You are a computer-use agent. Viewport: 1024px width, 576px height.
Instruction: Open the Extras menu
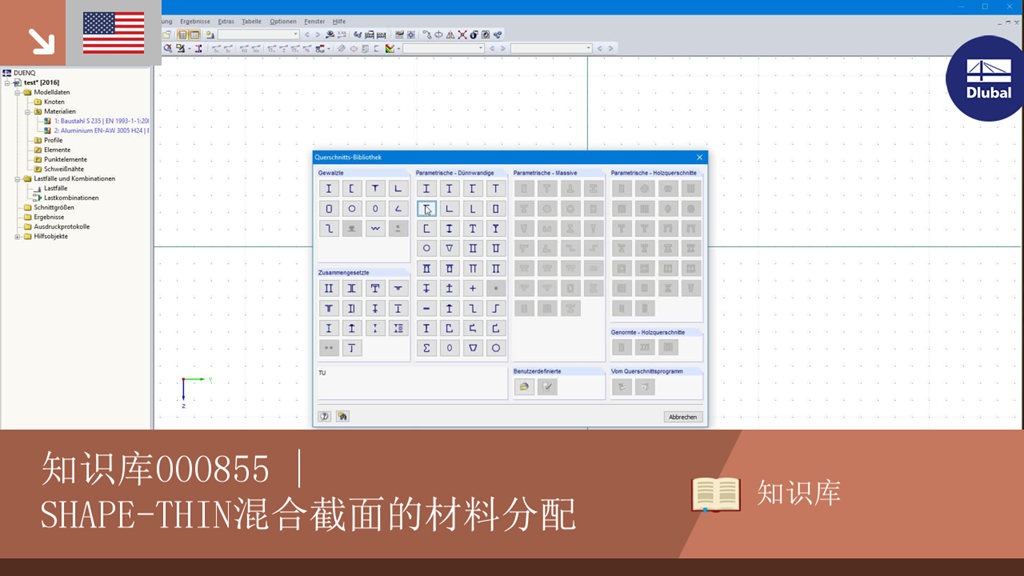(226, 22)
